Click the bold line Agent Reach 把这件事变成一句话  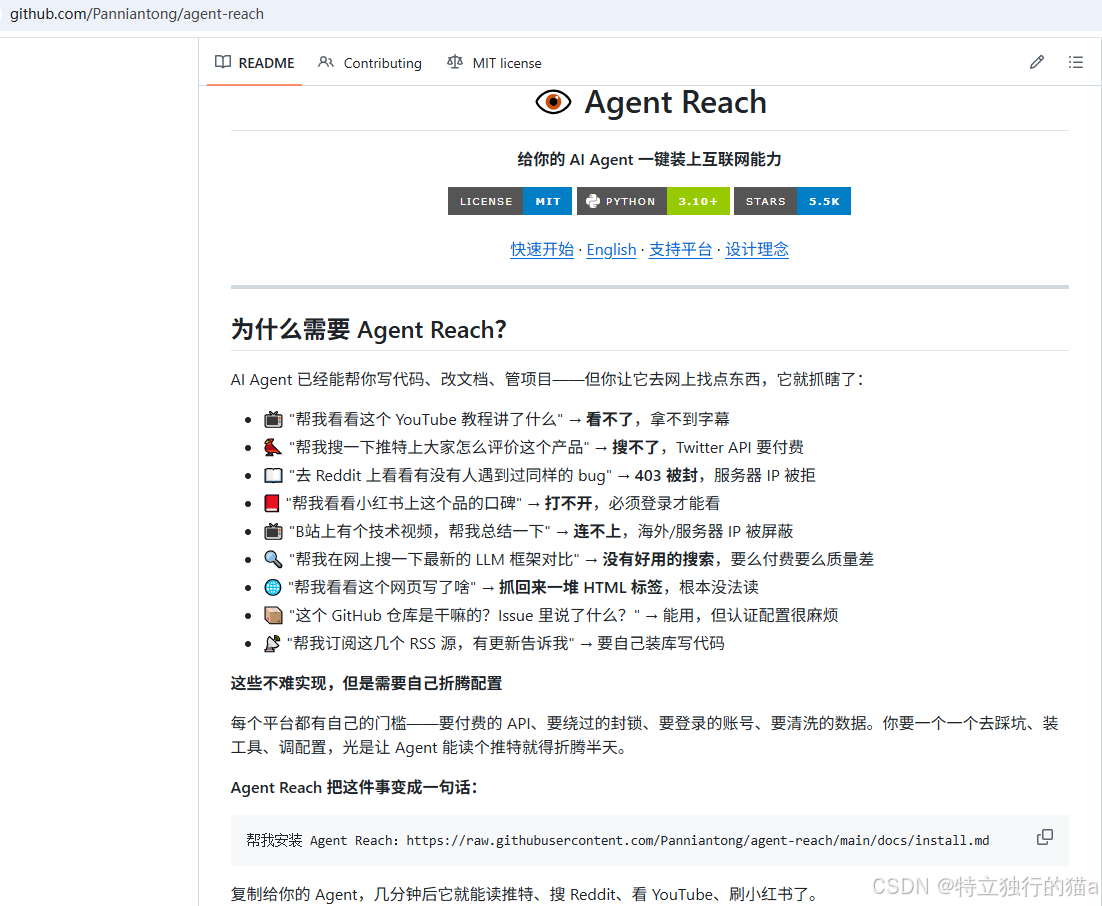coord(354,787)
